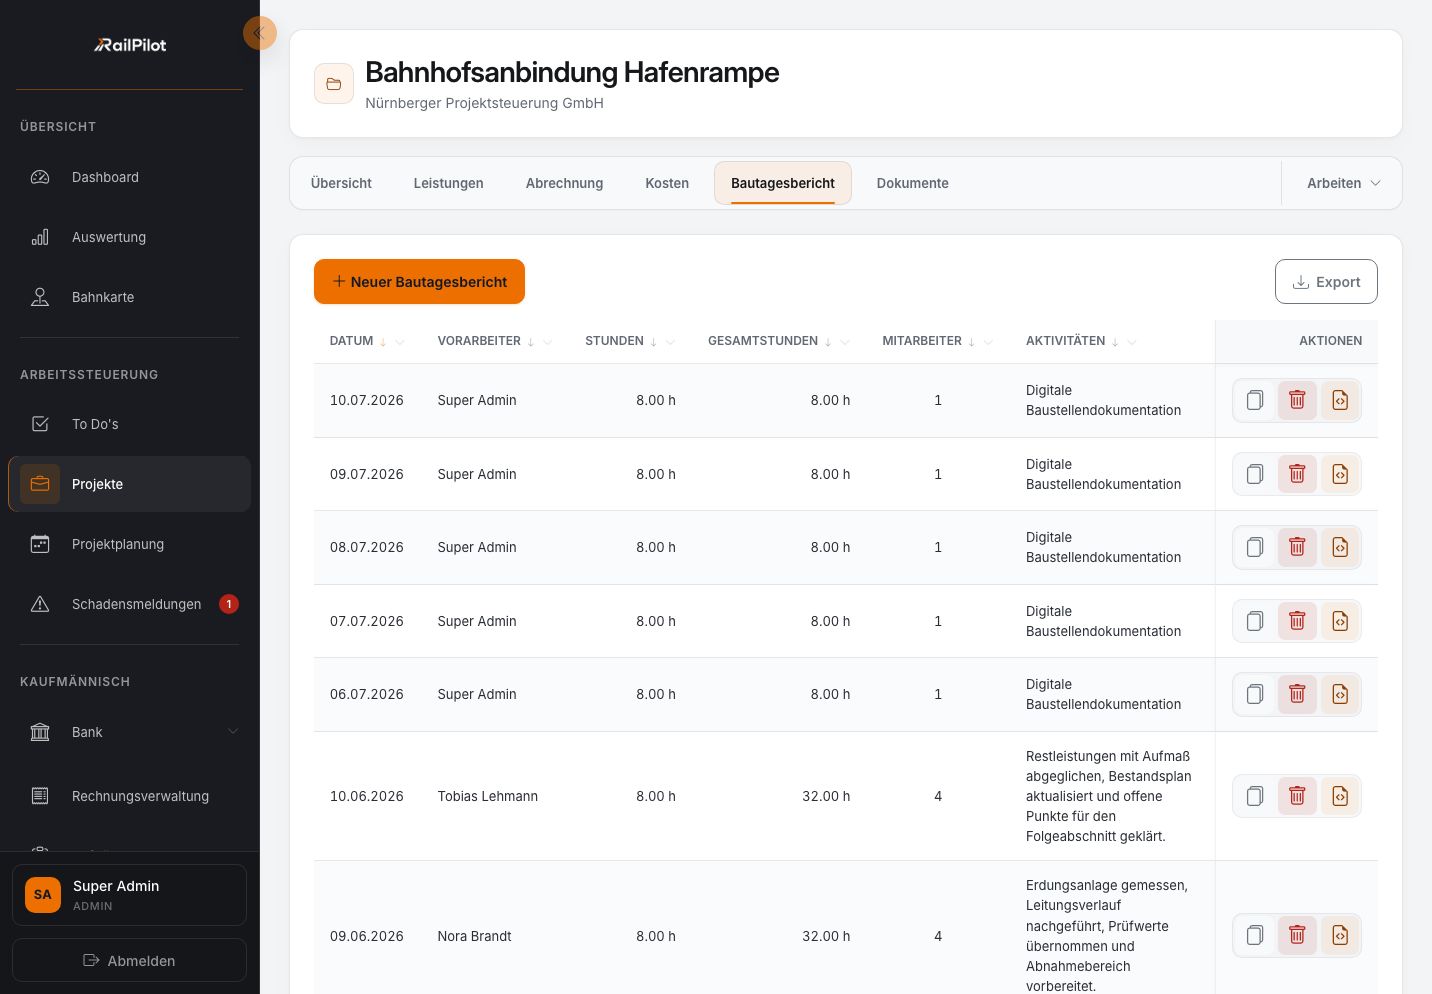Screen dimensions: 1432x994
Task: Copy the 08.07.2026 report
Action: (x=1254, y=547)
